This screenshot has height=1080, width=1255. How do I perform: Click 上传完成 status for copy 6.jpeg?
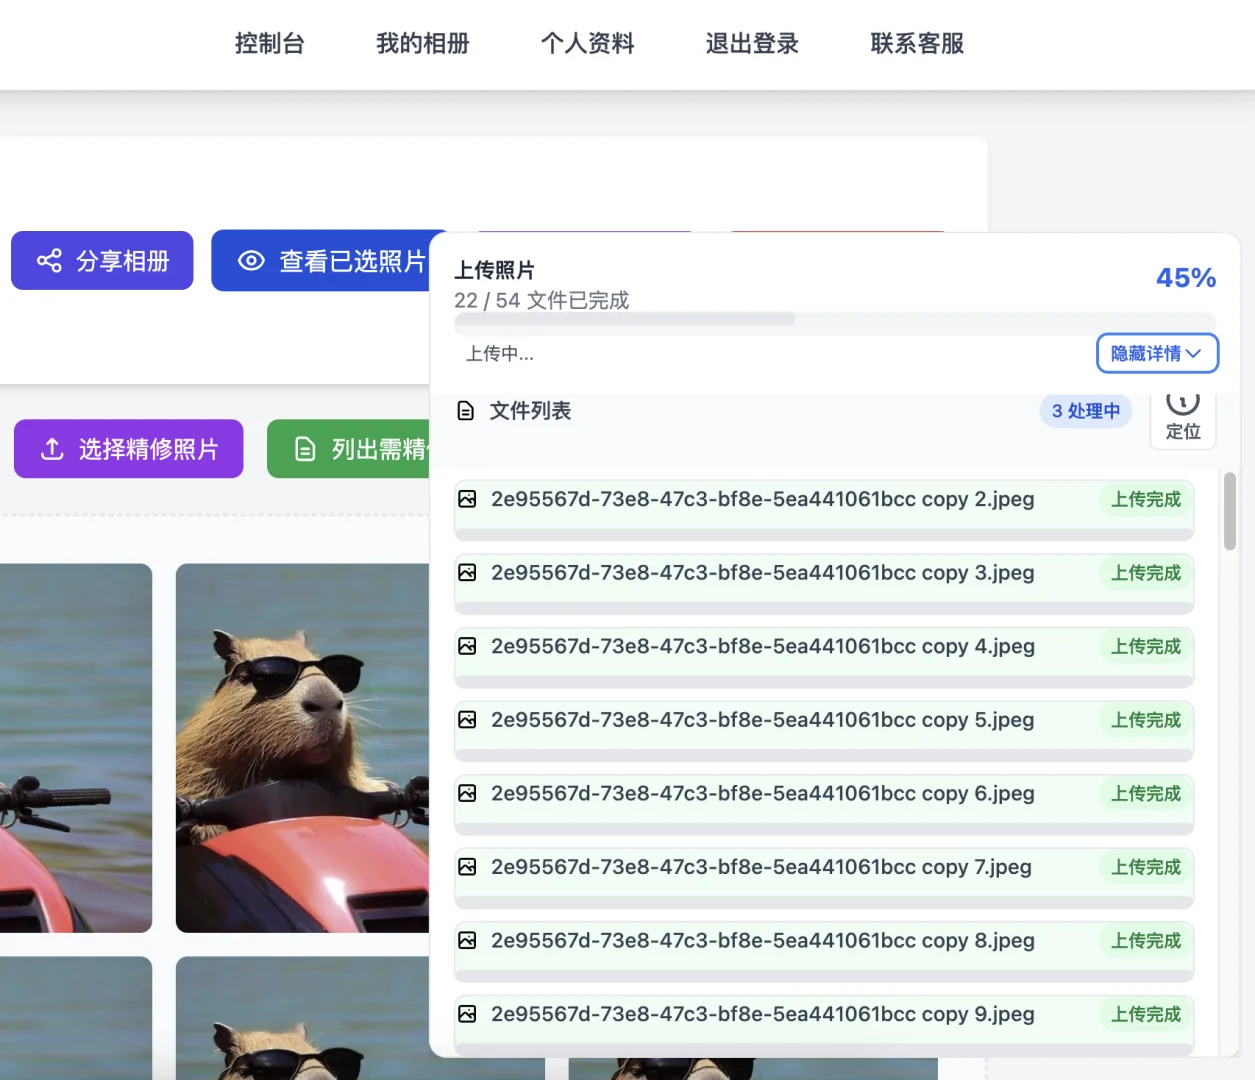click(1146, 793)
